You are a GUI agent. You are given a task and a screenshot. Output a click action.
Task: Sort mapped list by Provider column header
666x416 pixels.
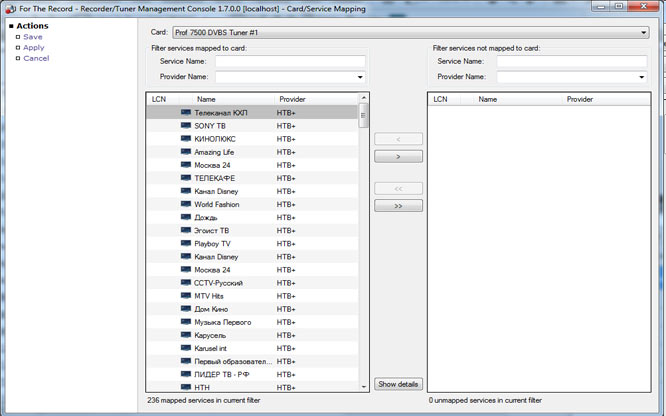[293, 99]
